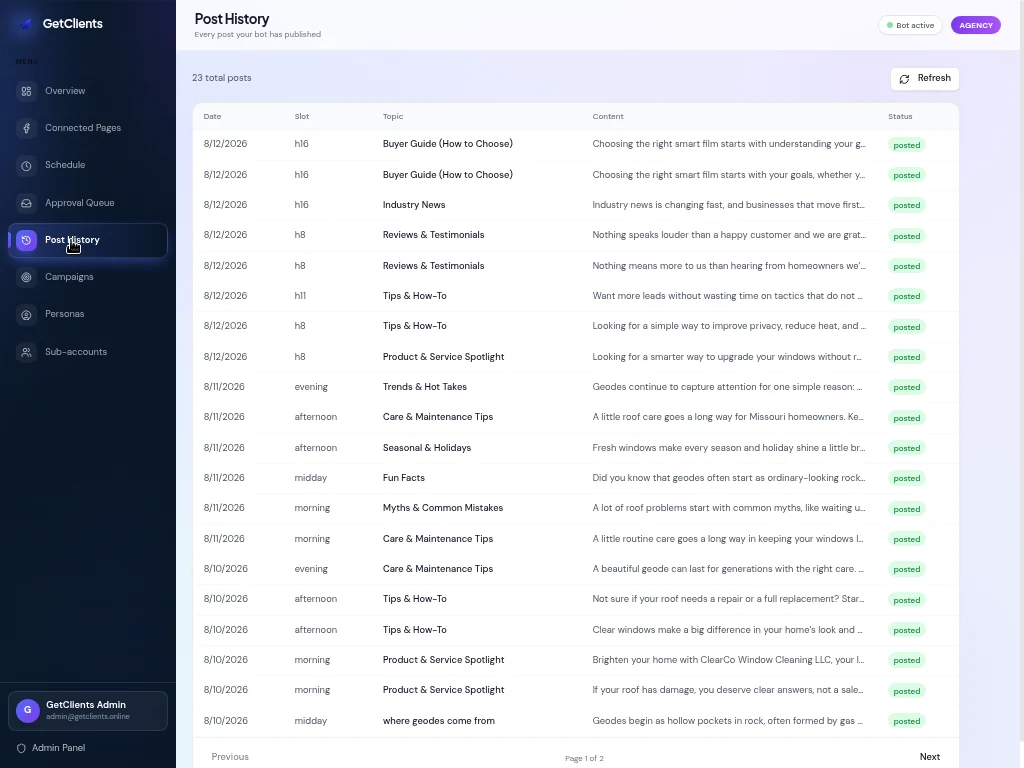This screenshot has height=768, width=1024.
Task: Click the Schedule clock icon
Action: coord(26,166)
